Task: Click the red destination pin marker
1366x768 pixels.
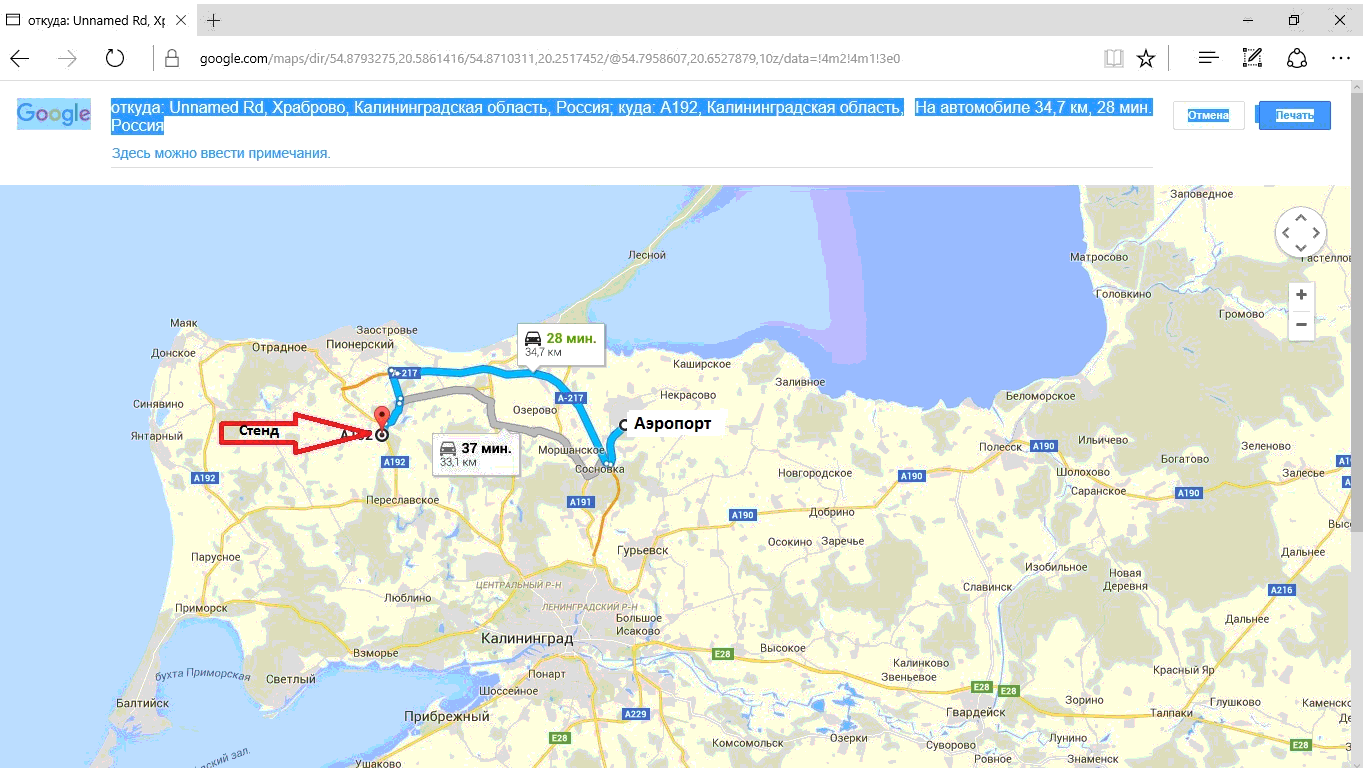Action: tap(381, 418)
